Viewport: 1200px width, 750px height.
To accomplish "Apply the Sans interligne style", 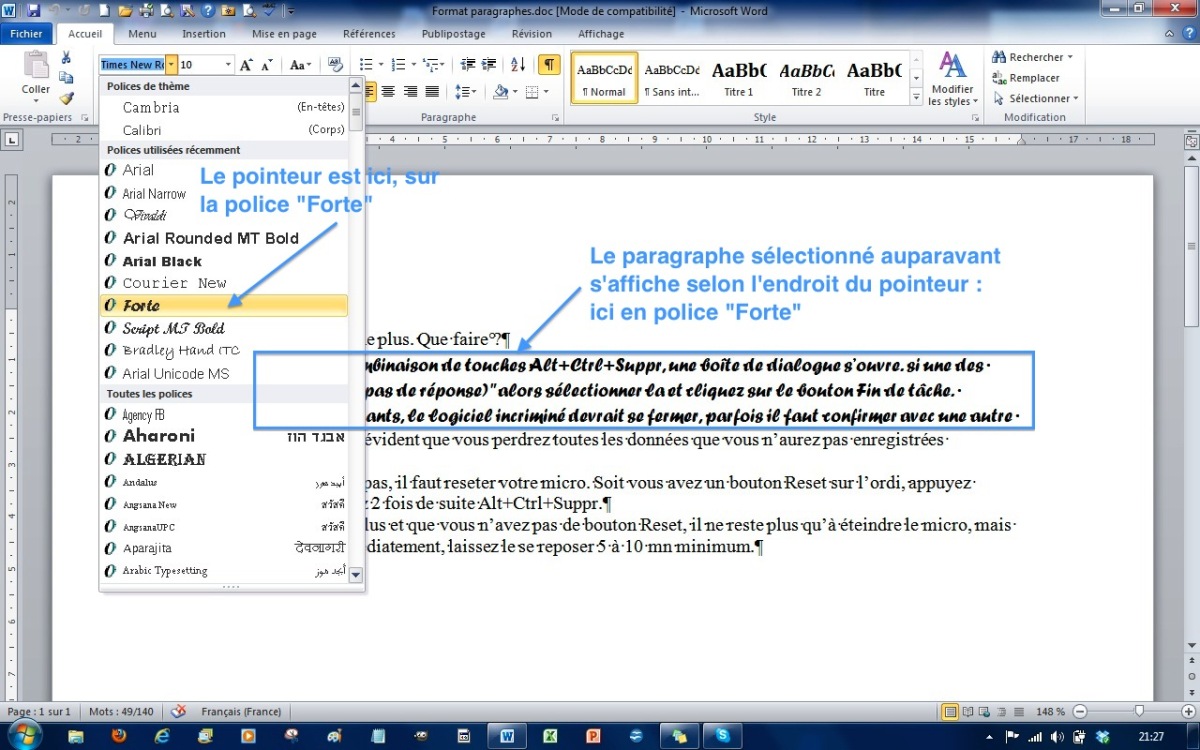I will coord(671,79).
